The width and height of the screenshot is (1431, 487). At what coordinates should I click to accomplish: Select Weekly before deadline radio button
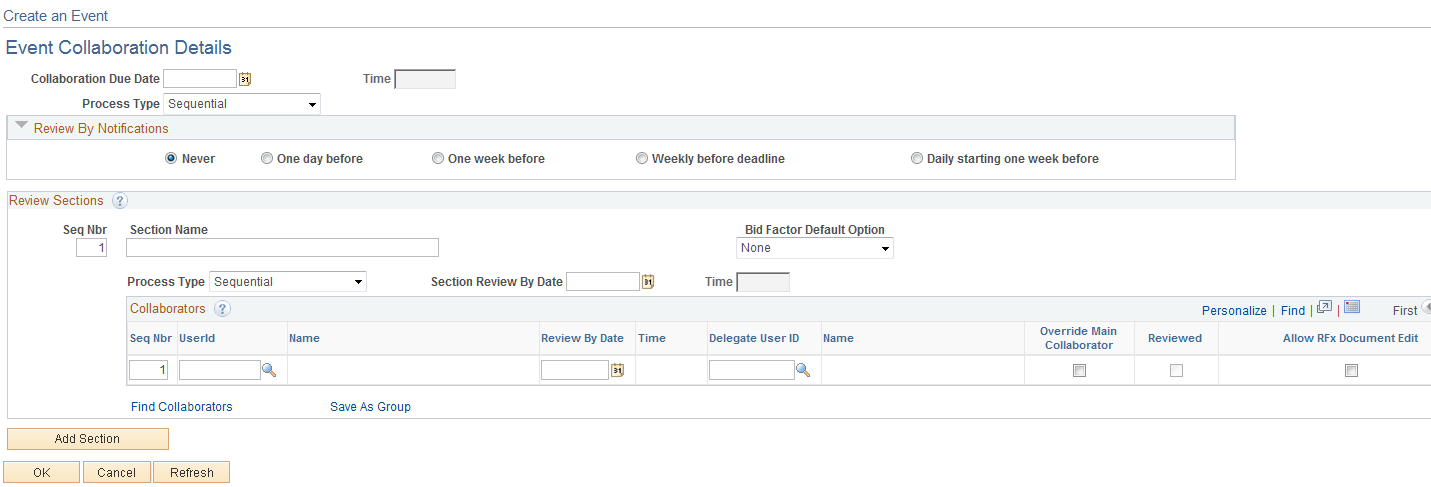coord(642,158)
